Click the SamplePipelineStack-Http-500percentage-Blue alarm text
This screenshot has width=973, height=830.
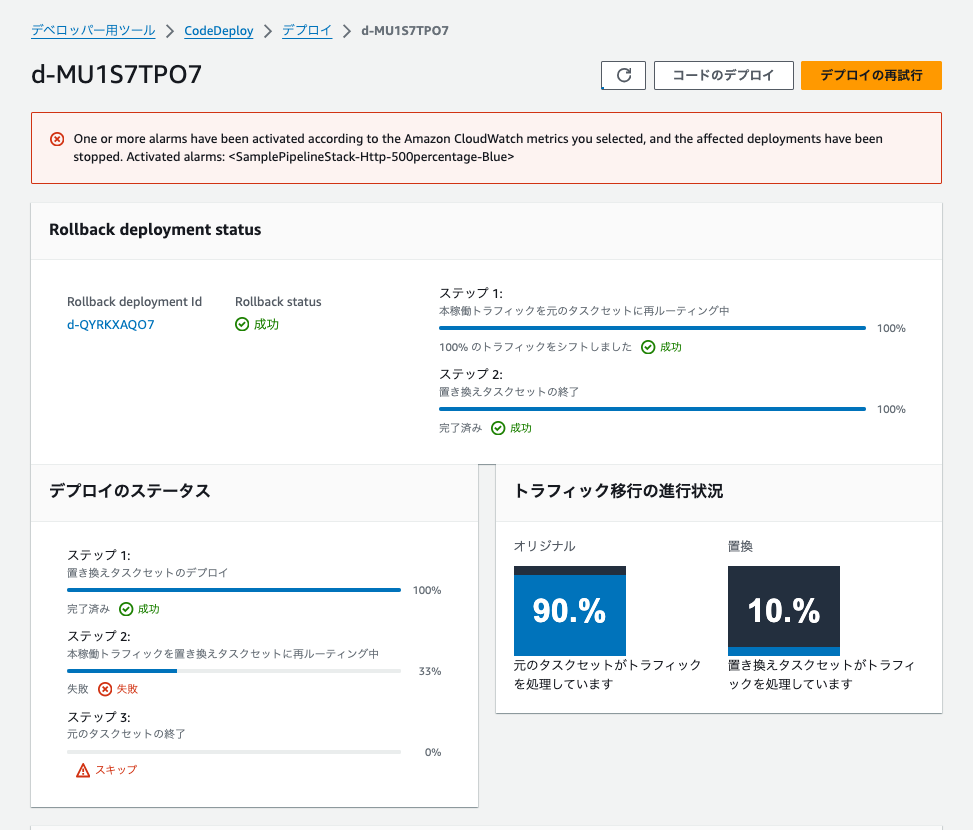[371, 157]
